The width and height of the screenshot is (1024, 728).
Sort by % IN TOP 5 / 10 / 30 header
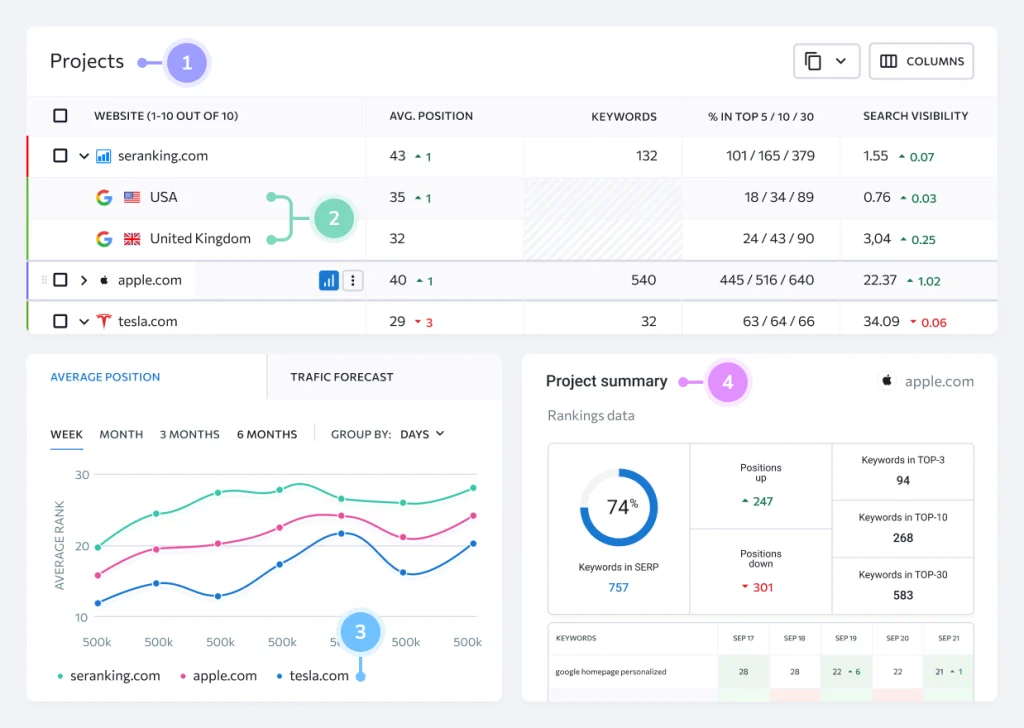tap(761, 116)
